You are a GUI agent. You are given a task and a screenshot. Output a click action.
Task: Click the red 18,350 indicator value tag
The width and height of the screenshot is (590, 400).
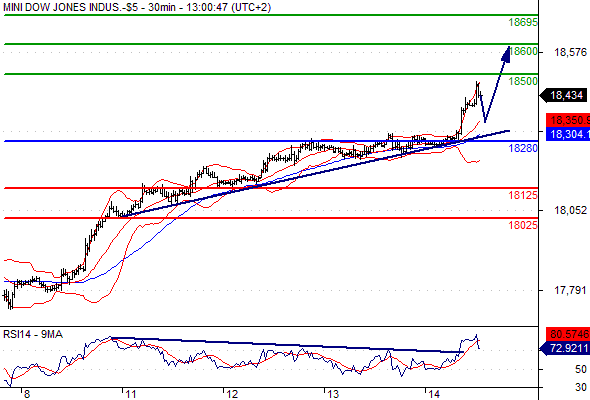click(x=568, y=120)
